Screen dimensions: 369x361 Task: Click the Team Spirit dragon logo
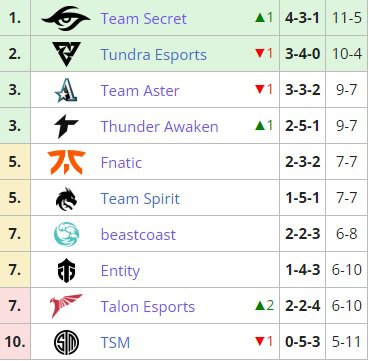66,198
